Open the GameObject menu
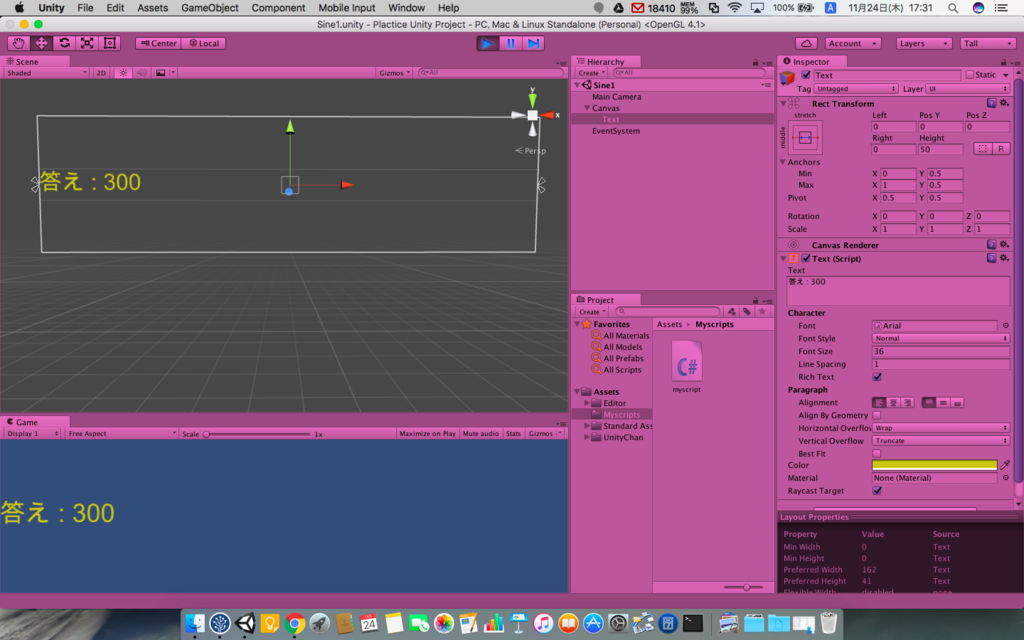The height and width of the screenshot is (640, 1024). (x=210, y=8)
